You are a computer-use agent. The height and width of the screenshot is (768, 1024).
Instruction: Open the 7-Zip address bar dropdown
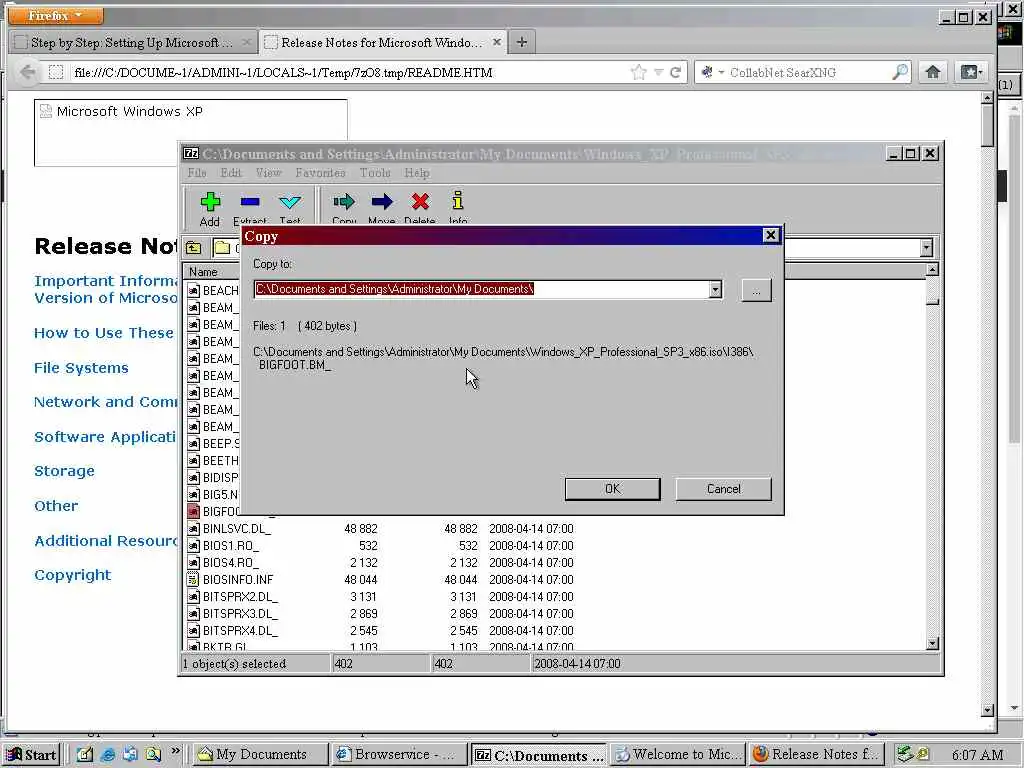pos(926,248)
